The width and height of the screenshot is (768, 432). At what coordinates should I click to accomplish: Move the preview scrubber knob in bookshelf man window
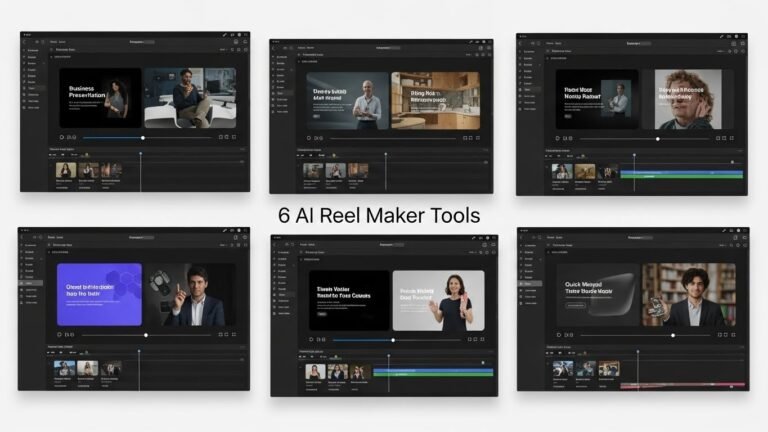pos(673,336)
